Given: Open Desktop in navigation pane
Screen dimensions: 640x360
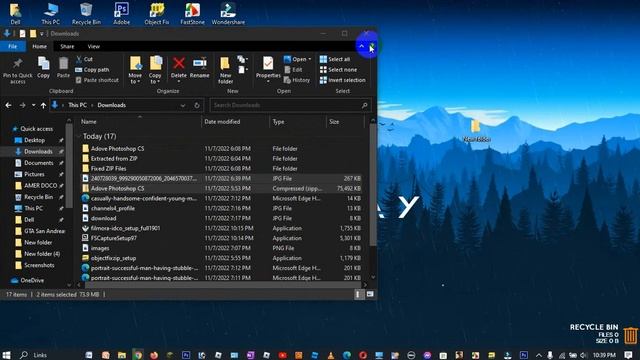Looking at the screenshot, I should (34, 140).
